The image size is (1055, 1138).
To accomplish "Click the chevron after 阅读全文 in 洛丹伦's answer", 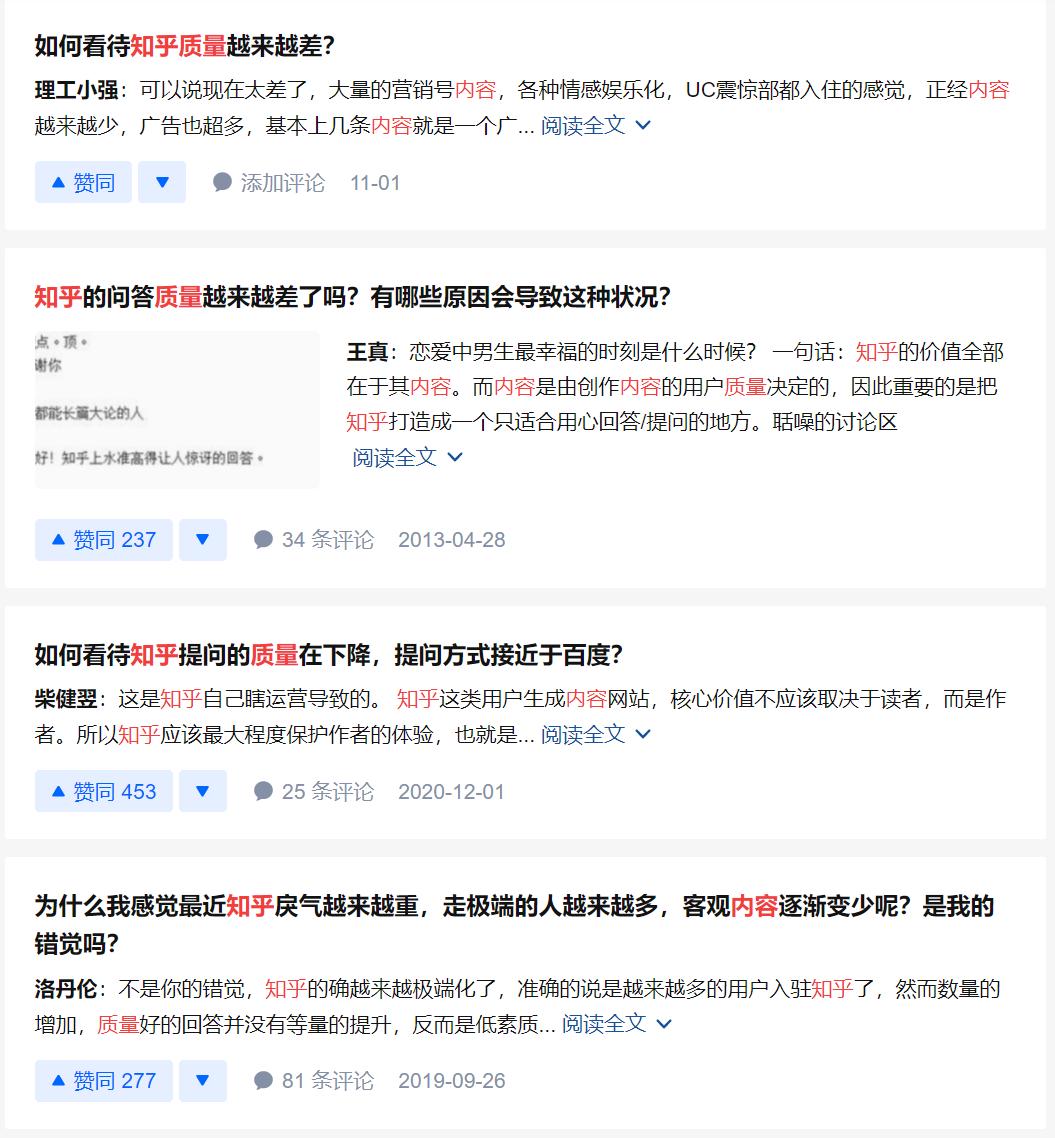I will click(x=664, y=1024).
